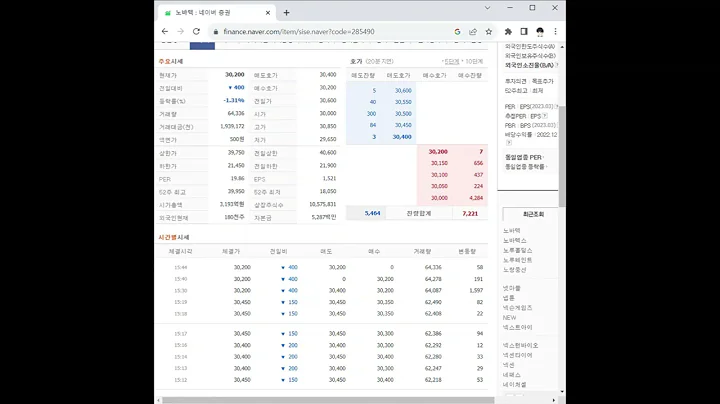This screenshot has height=404, width=720.
Task: Click the help icon under 배당수익률
Action: tap(508, 143)
